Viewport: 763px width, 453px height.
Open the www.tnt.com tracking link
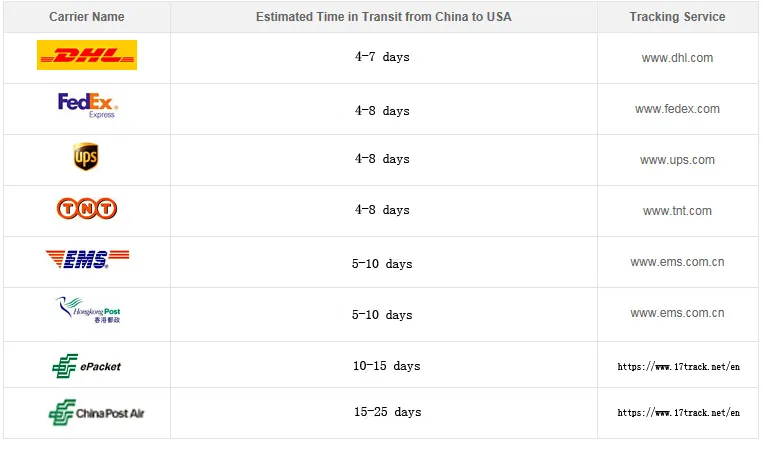pyautogui.click(x=677, y=211)
